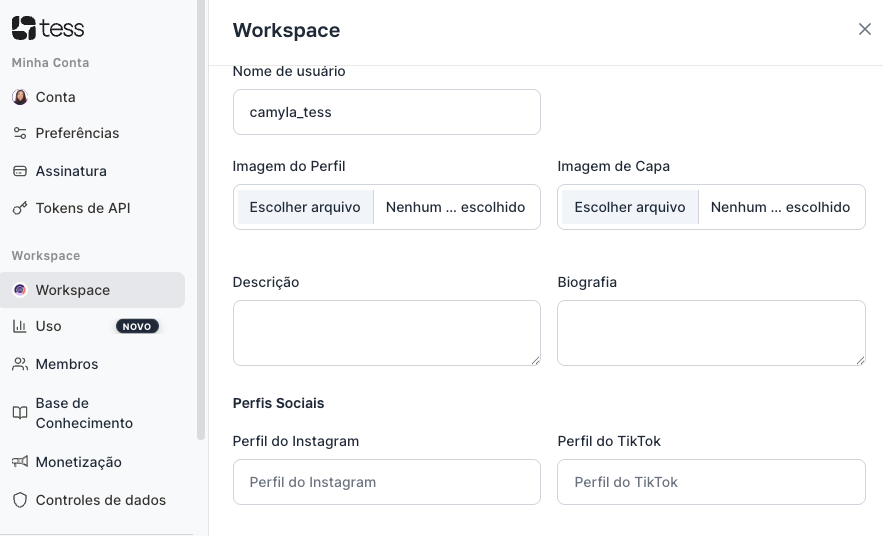
Task: Click the Monetização megaphone icon
Action: click(x=20, y=462)
